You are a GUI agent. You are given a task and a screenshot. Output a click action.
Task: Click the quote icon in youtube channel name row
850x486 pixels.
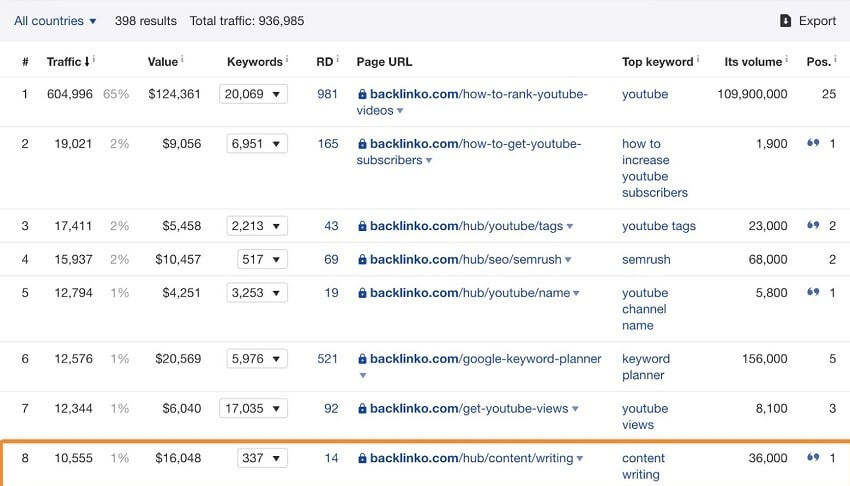[x=813, y=293]
